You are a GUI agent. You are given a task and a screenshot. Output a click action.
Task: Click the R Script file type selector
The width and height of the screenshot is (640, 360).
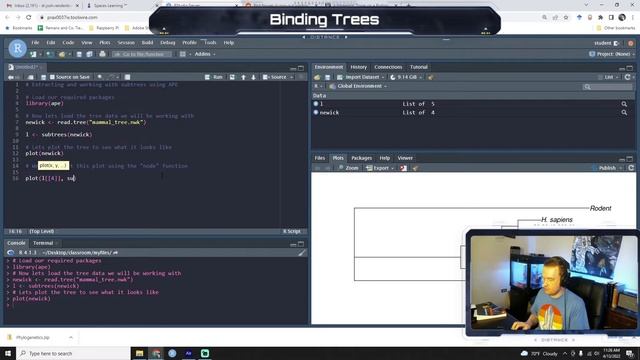pyautogui.click(x=292, y=231)
